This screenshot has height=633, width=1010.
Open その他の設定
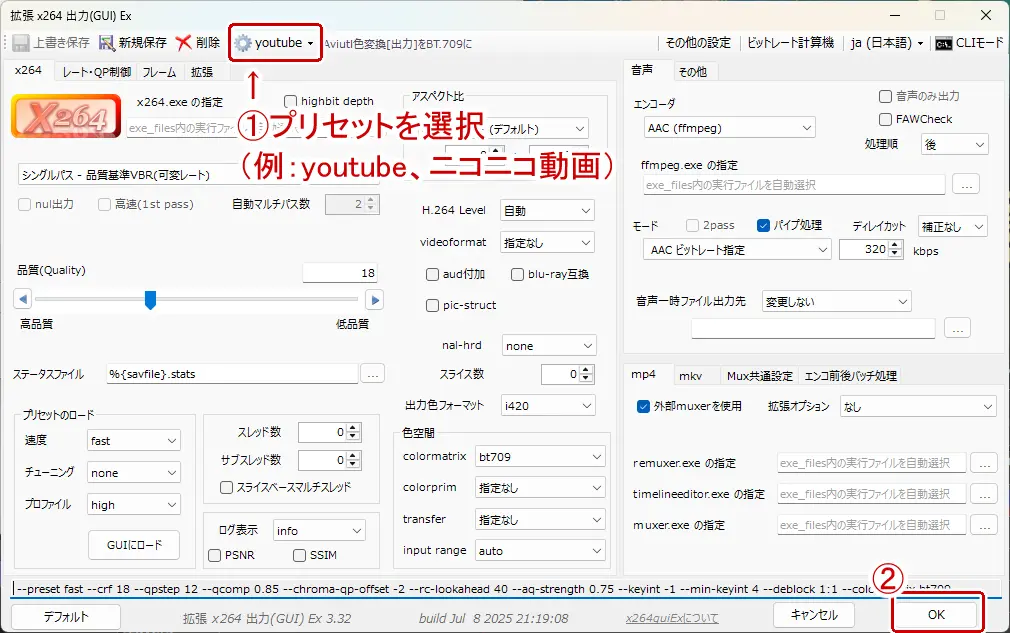click(698, 43)
